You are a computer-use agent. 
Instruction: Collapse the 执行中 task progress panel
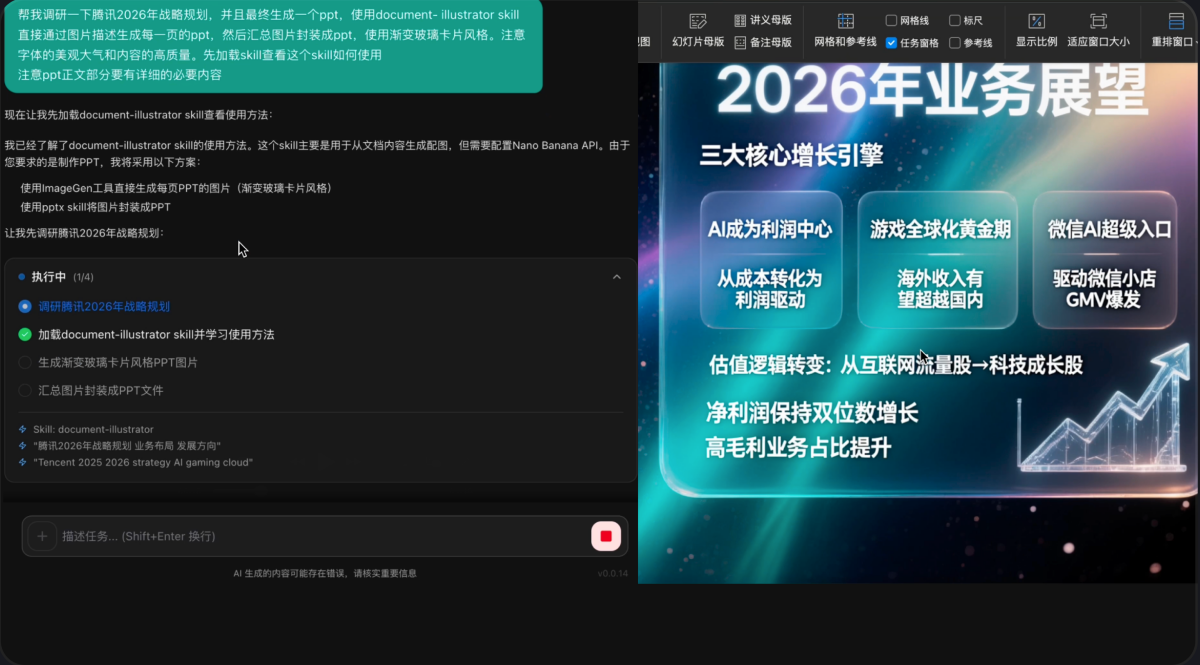click(616, 277)
